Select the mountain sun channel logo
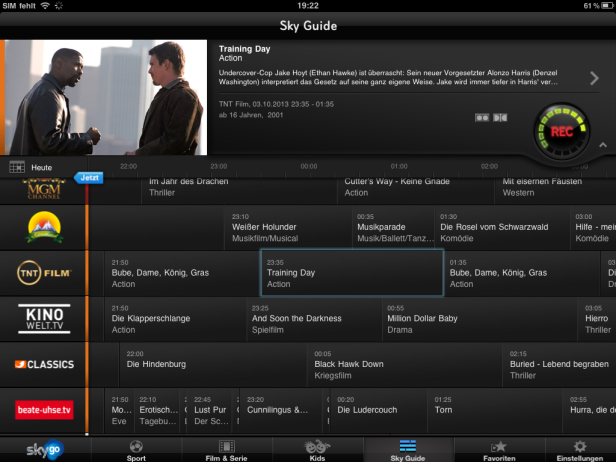The height and width of the screenshot is (462, 616). [x=45, y=227]
